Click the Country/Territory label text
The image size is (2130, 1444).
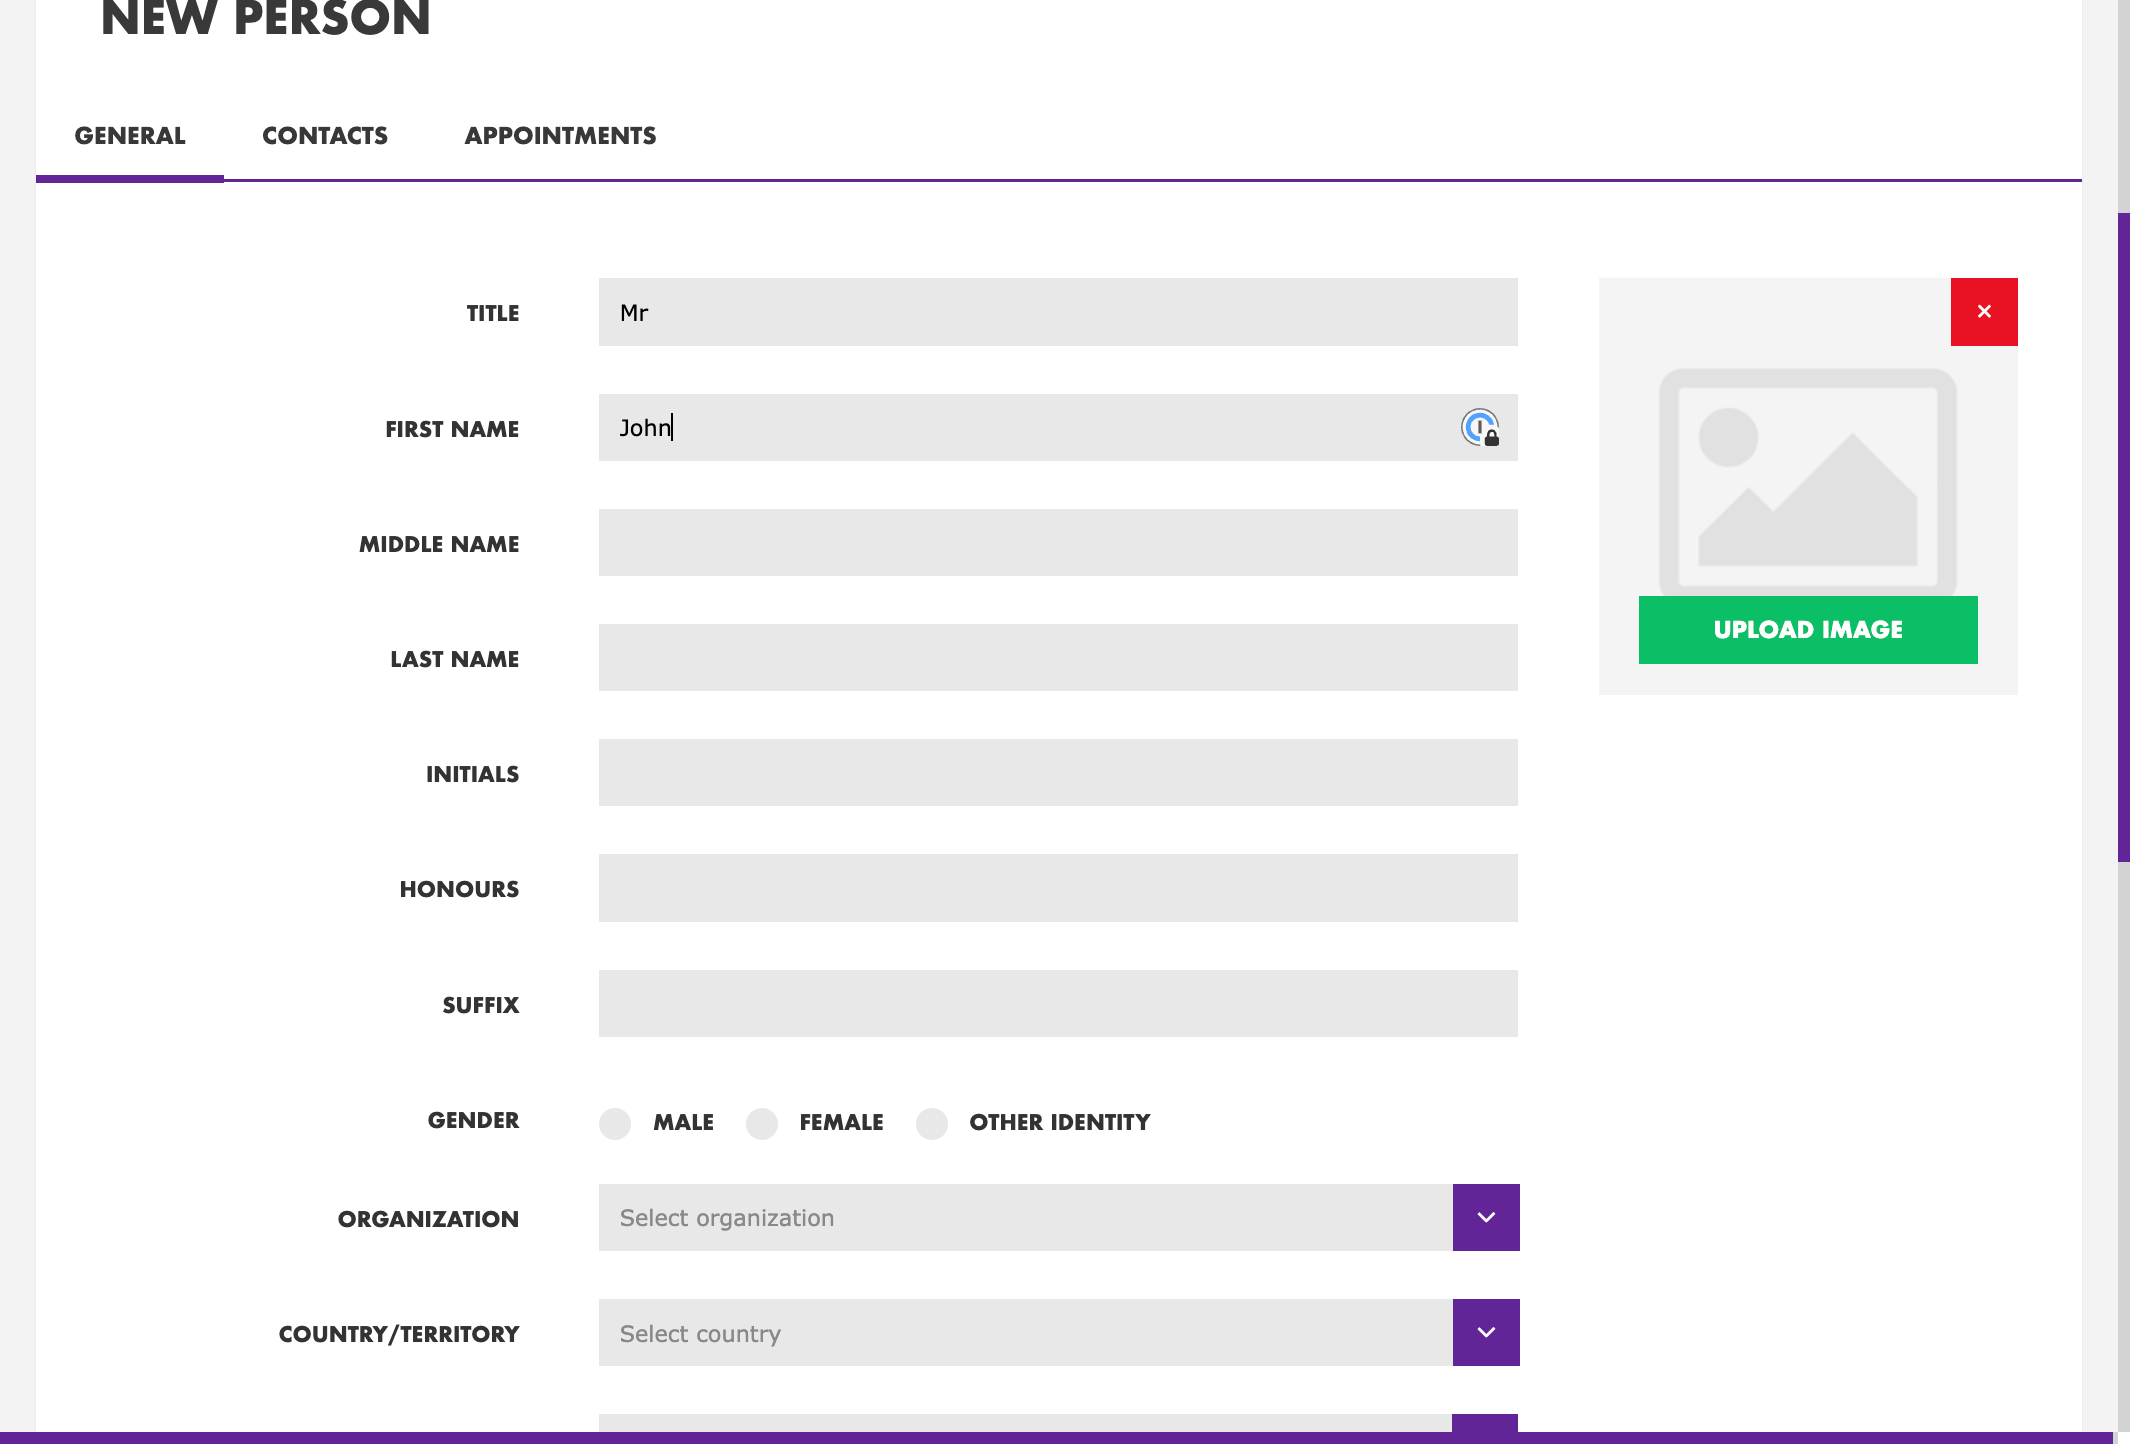click(399, 1334)
